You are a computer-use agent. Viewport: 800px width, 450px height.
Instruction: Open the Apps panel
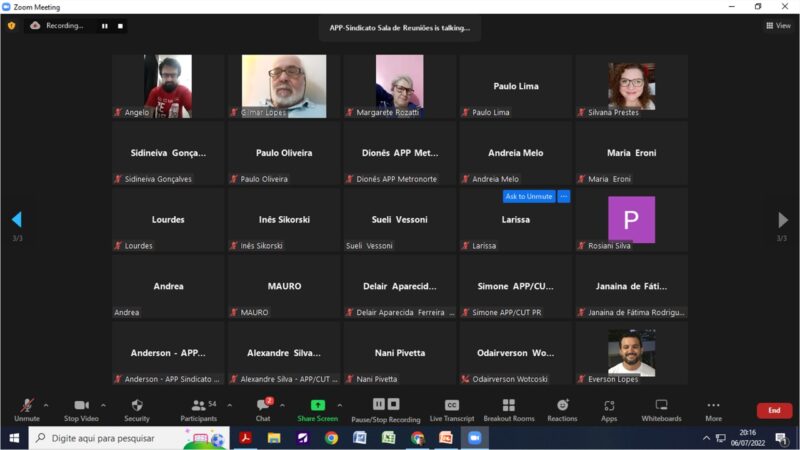click(x=609, y=408)
